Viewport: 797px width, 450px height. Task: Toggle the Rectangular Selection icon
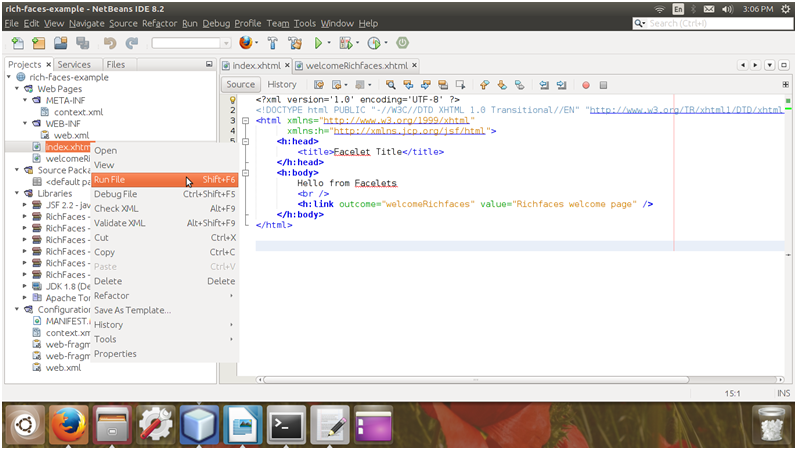tap(460, 85)
